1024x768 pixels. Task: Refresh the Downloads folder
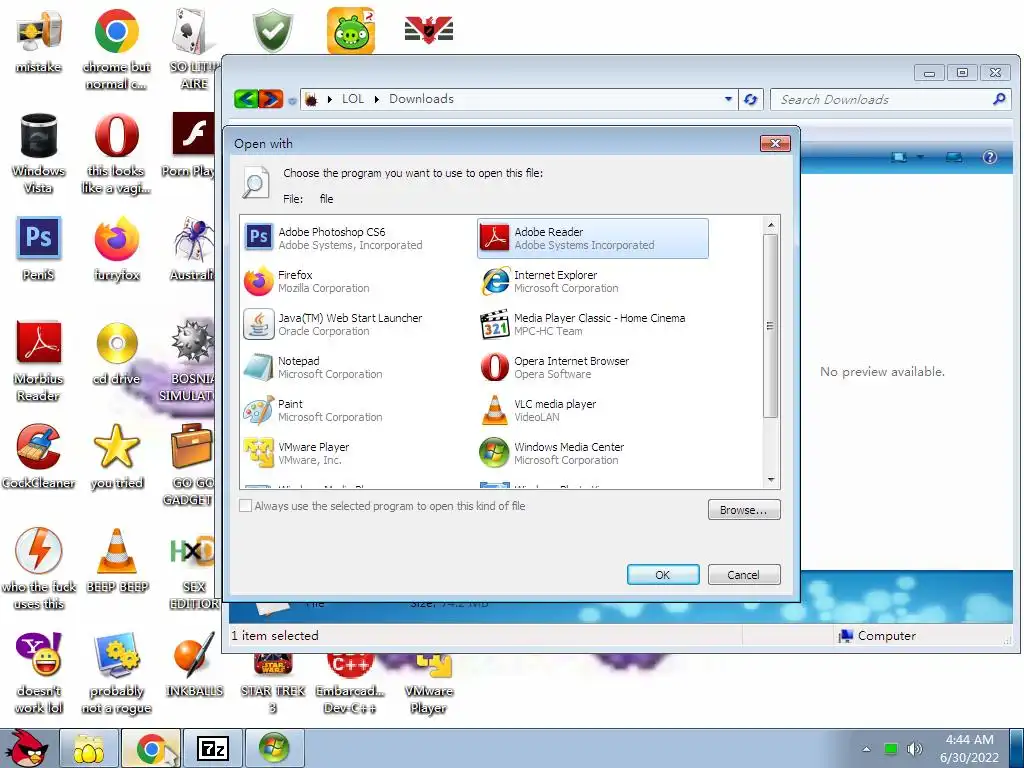tap(750, 99)
